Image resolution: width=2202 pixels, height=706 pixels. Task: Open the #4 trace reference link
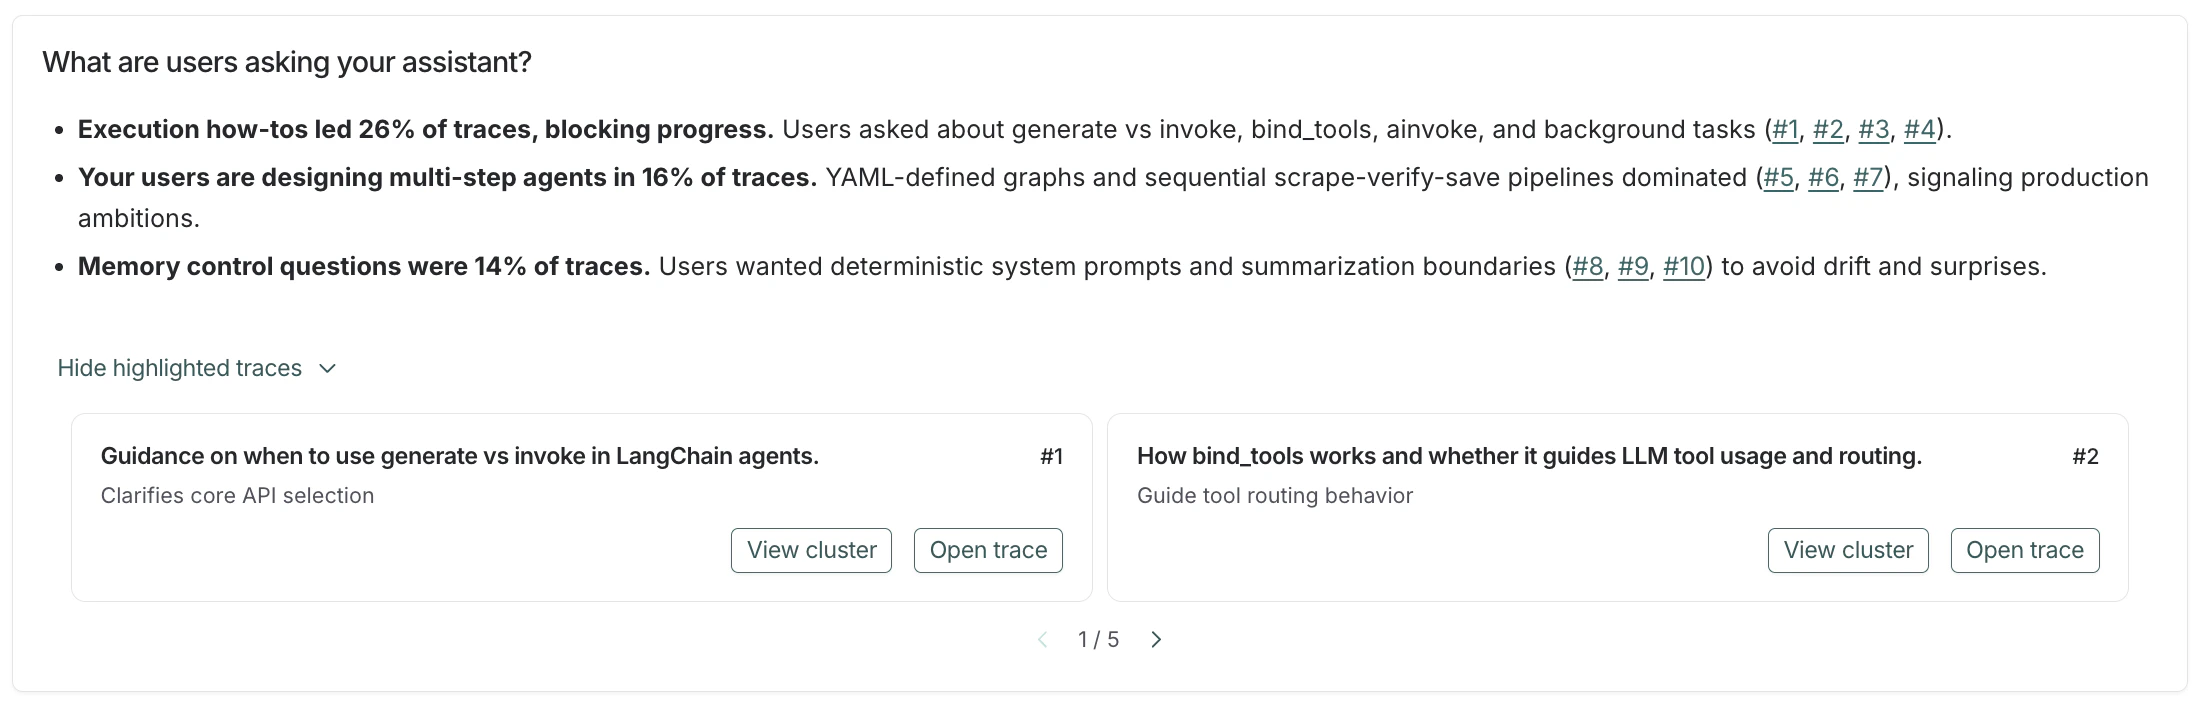click(1919, 130)
